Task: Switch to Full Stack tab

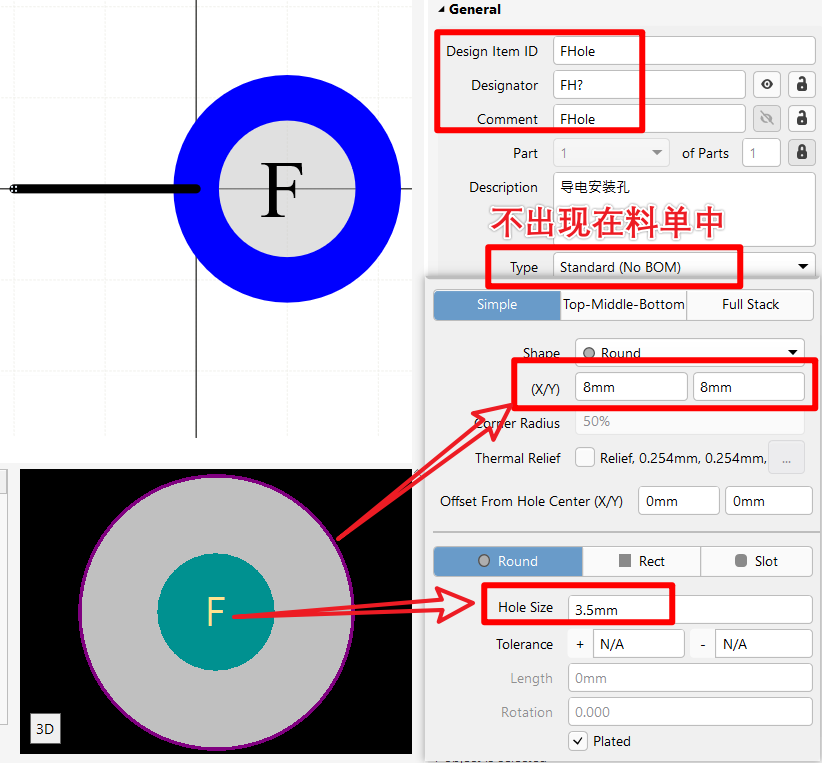Action: coord(750,305)
